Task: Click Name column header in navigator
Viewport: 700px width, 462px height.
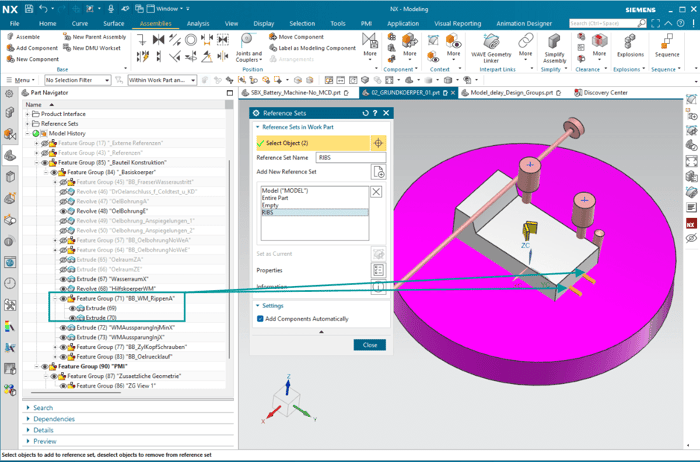Action: (33, 104)
